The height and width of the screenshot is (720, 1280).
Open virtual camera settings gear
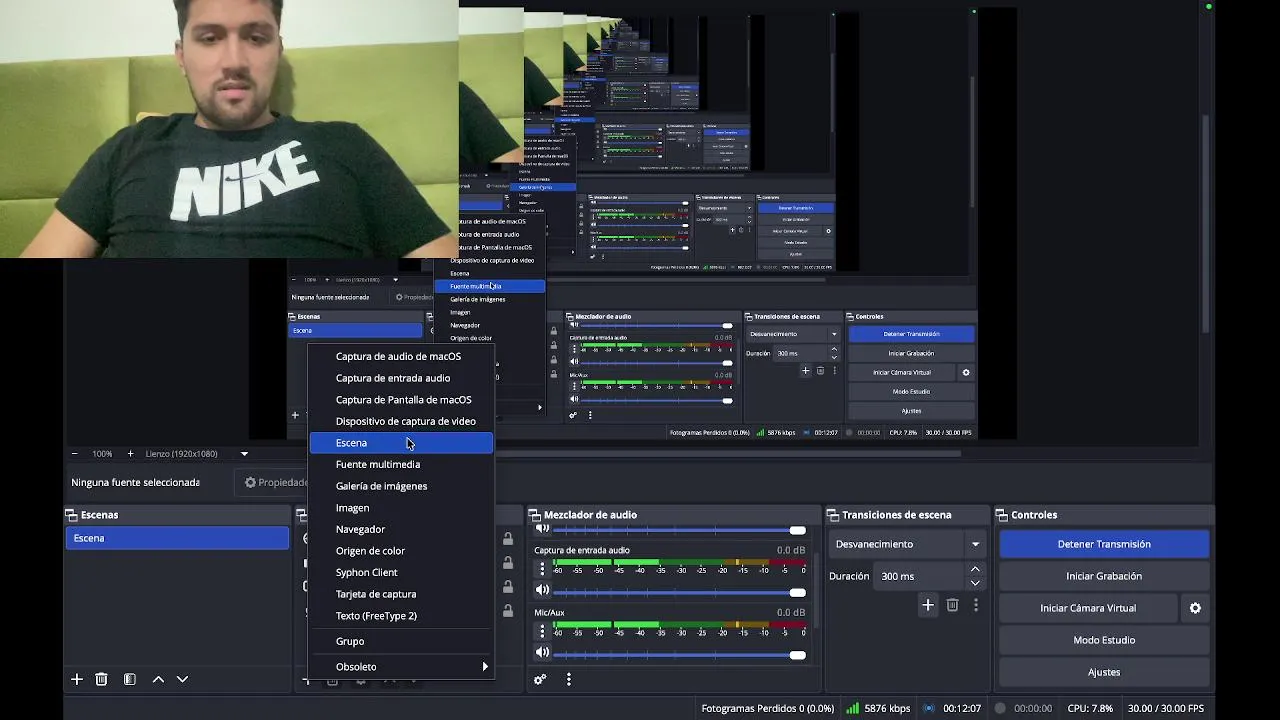(x=1195, y=608)
